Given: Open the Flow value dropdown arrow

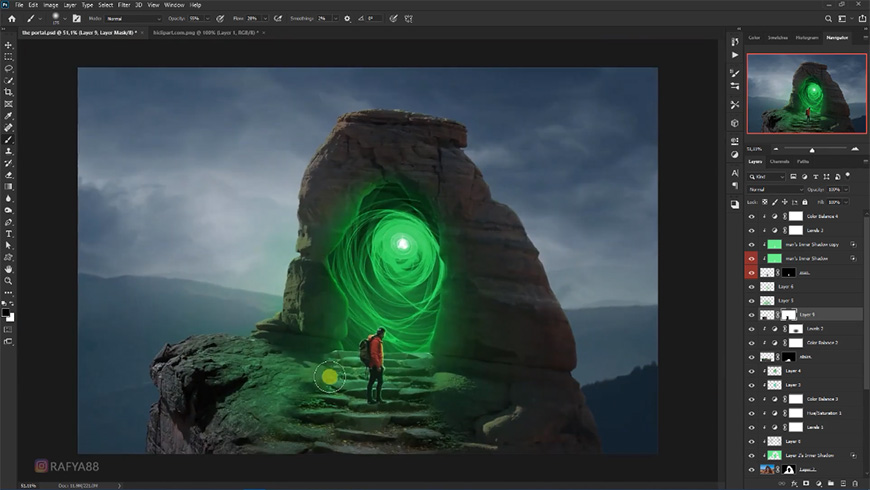Looking at the screenshot, I should pyautogui.click(x=265, y=18).
